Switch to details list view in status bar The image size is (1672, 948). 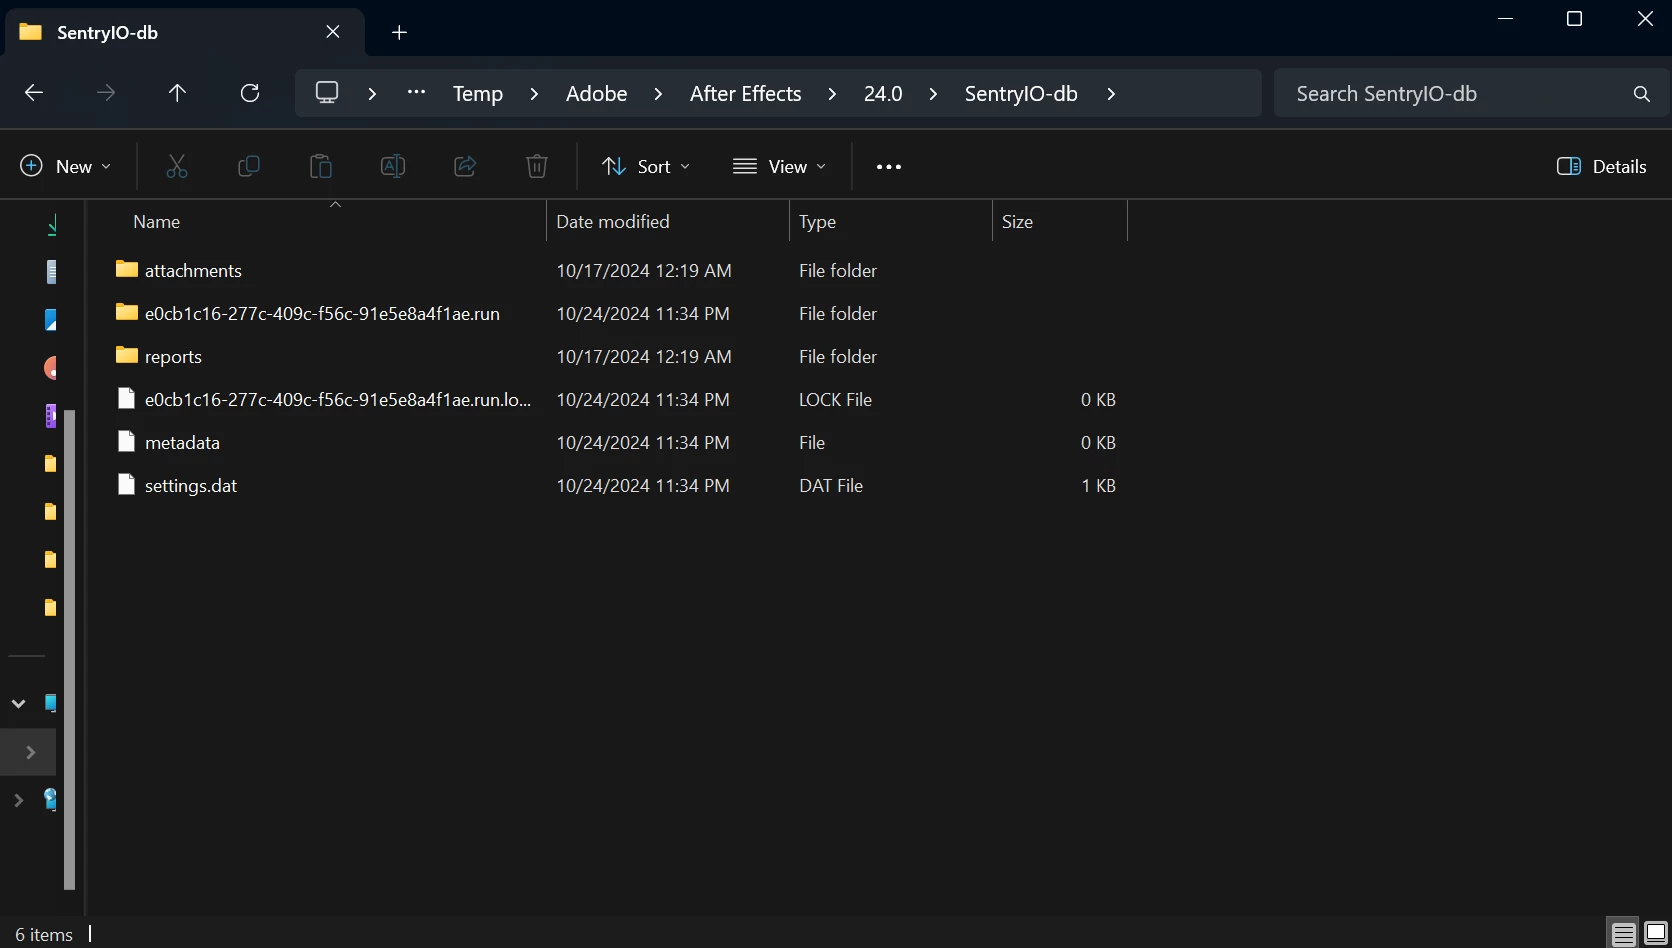tap(1624, 934)
